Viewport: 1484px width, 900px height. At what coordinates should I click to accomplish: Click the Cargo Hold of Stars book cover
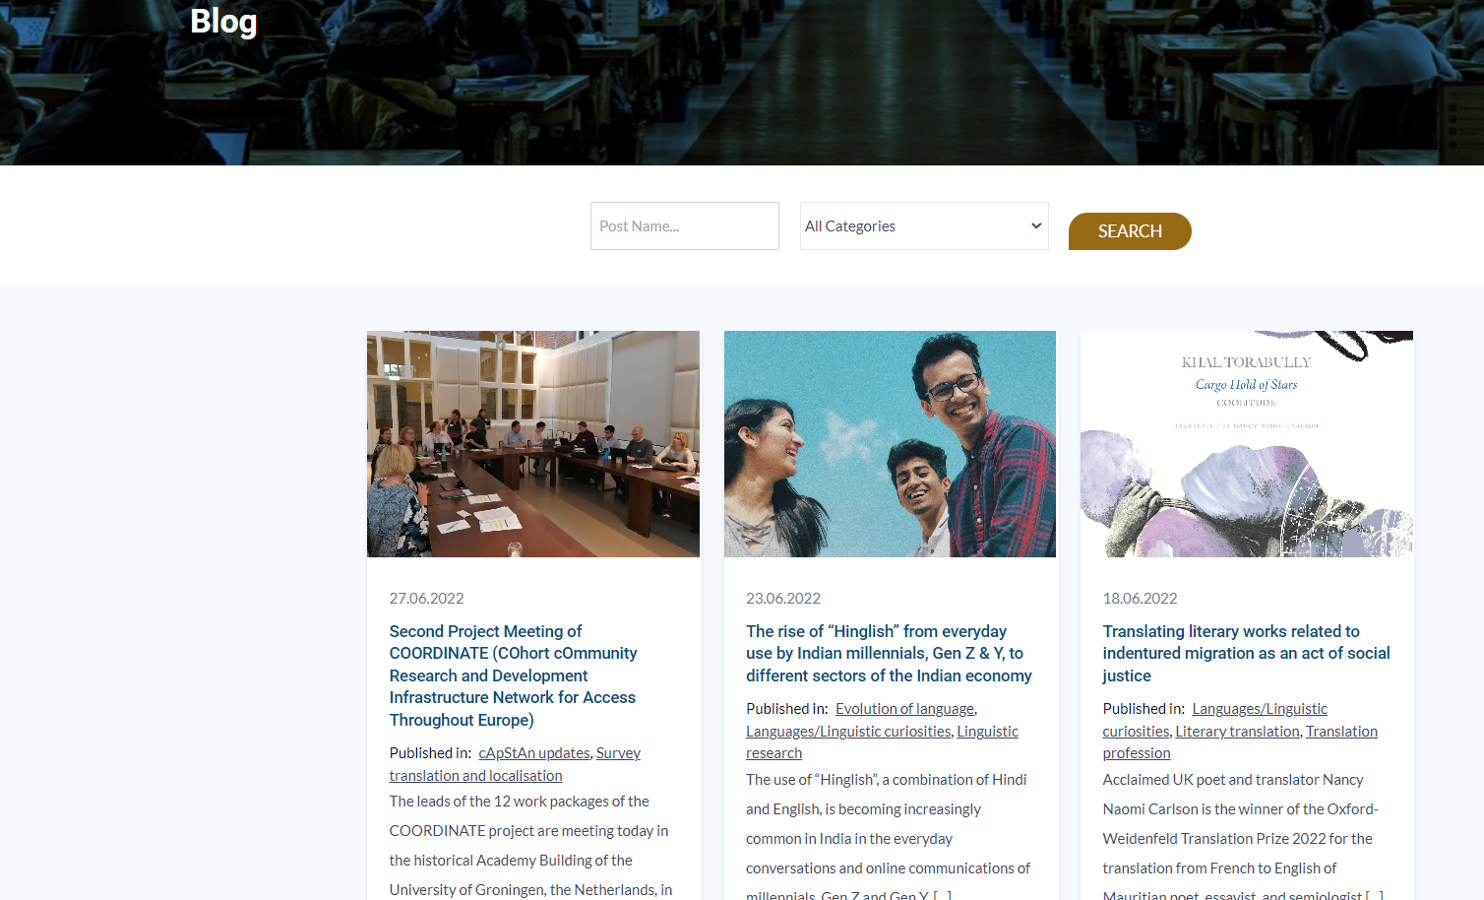(x=1246, y=443)
